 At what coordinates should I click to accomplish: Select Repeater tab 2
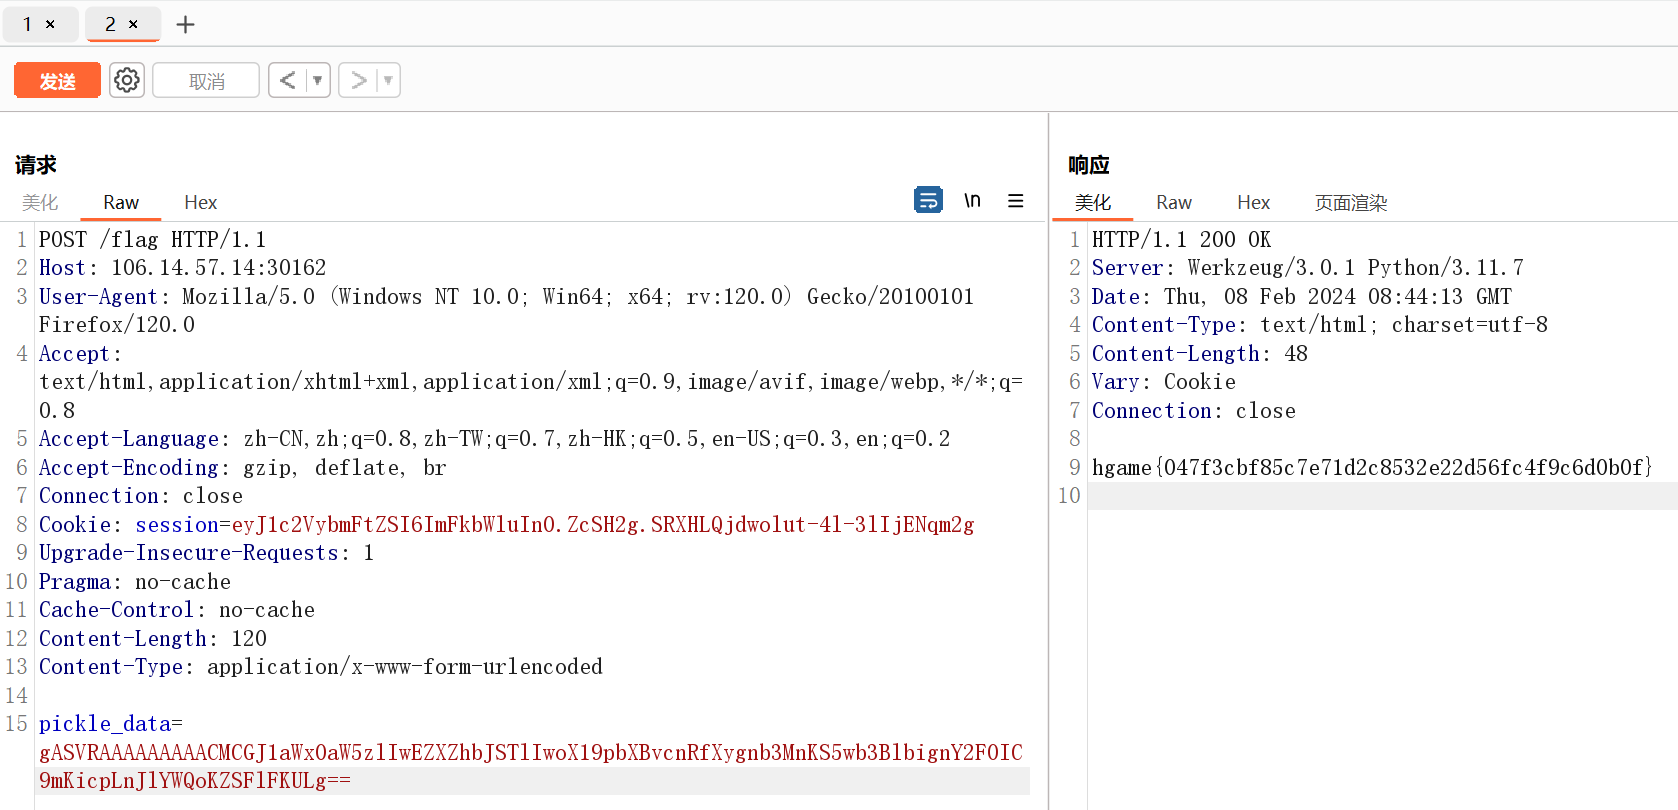tap(111, 24)
